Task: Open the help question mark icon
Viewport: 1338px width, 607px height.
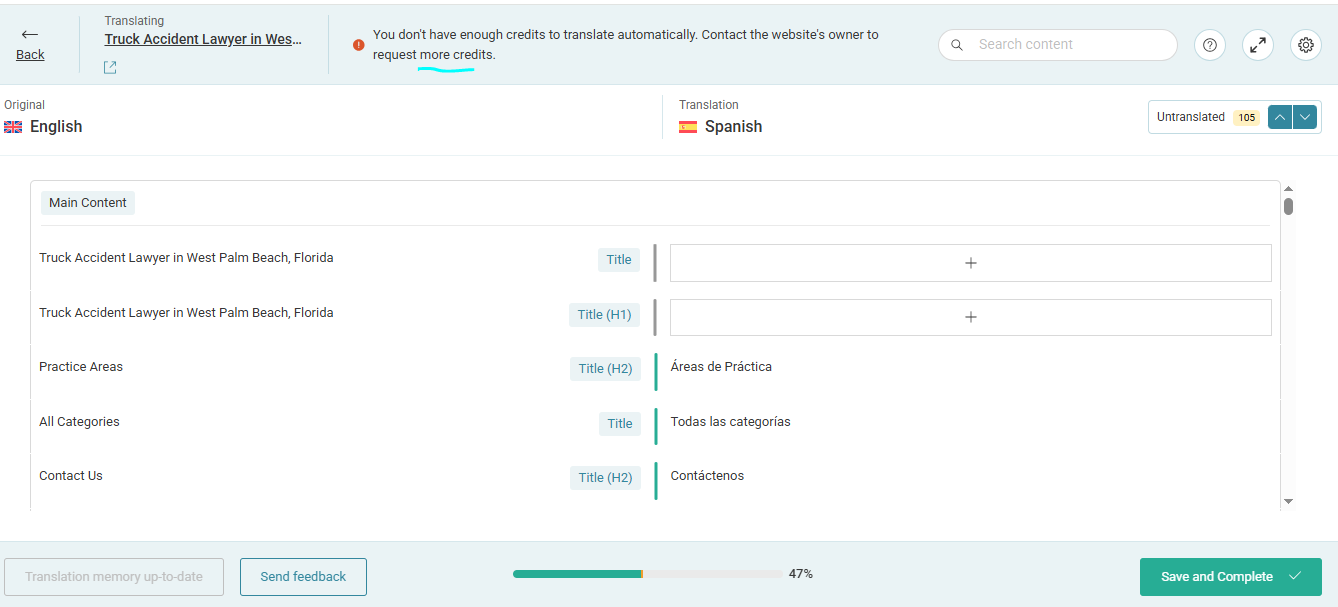Action: tap(1210, 45)
